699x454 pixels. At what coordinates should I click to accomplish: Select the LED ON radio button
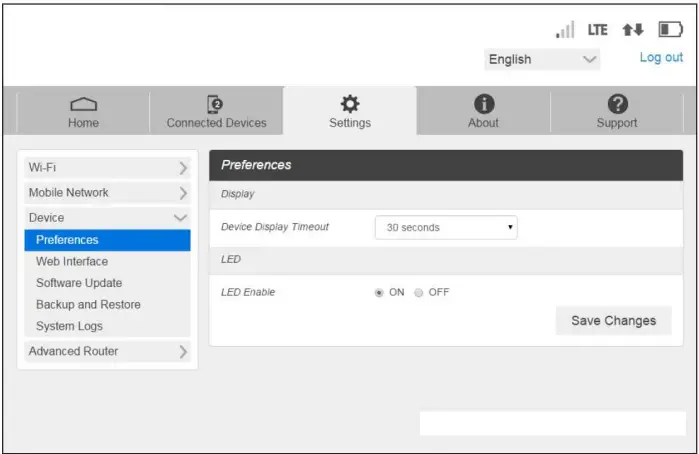pos(379,292)
